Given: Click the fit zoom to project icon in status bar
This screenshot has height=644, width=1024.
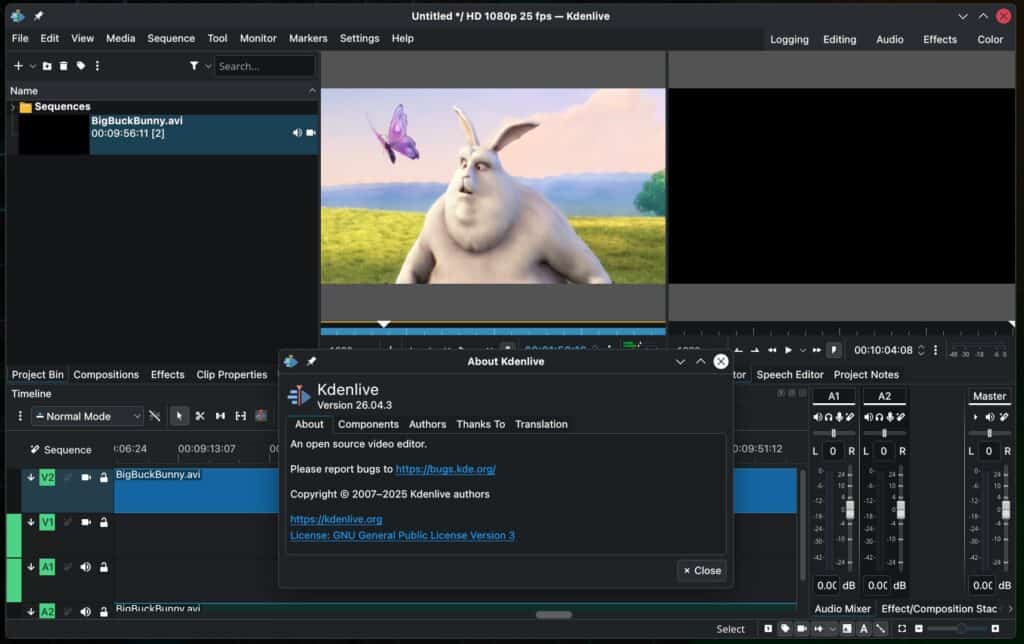Looking at the screenshot, I should pos(902,628).
